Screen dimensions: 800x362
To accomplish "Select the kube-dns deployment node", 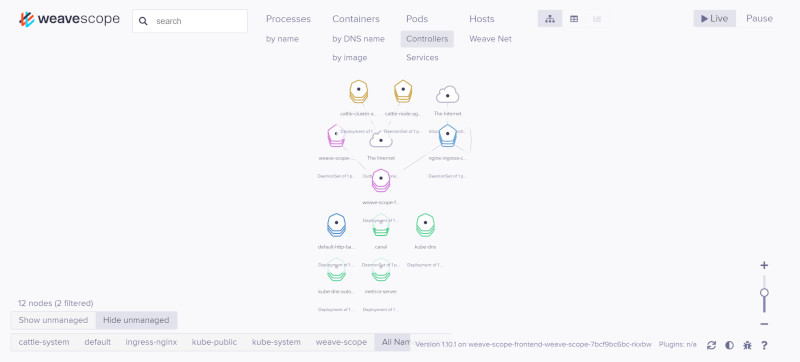I will click(x=425, y=225).
